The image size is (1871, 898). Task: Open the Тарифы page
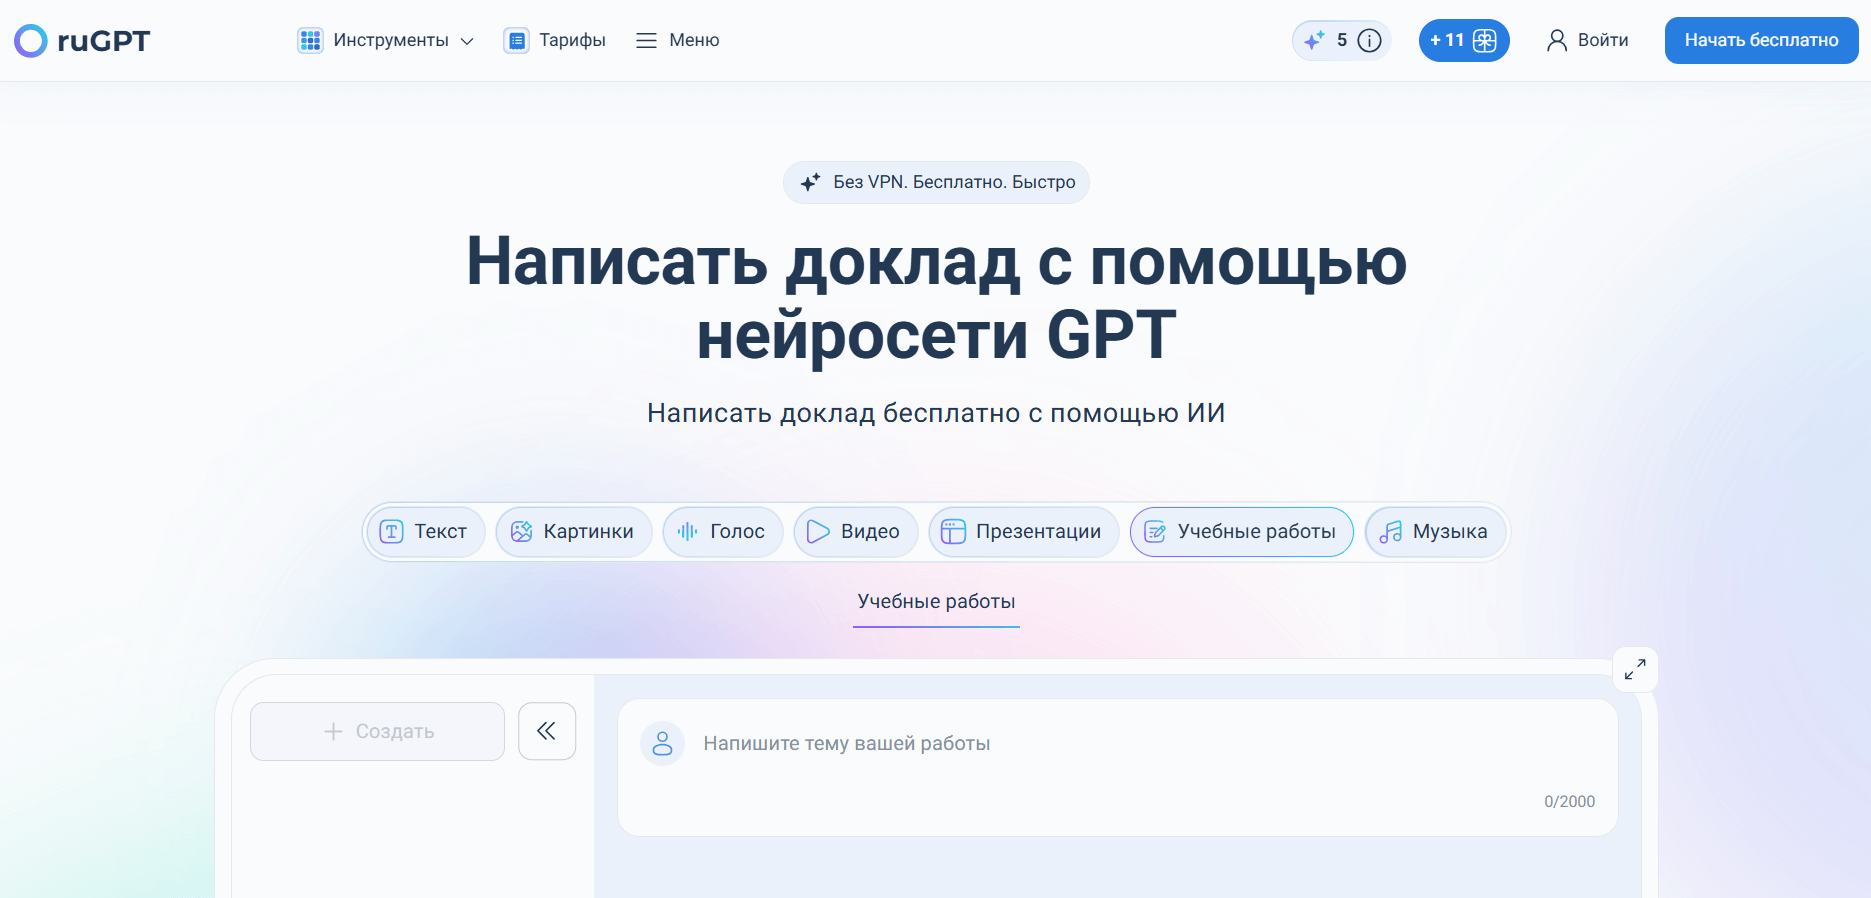click(556, 41)
